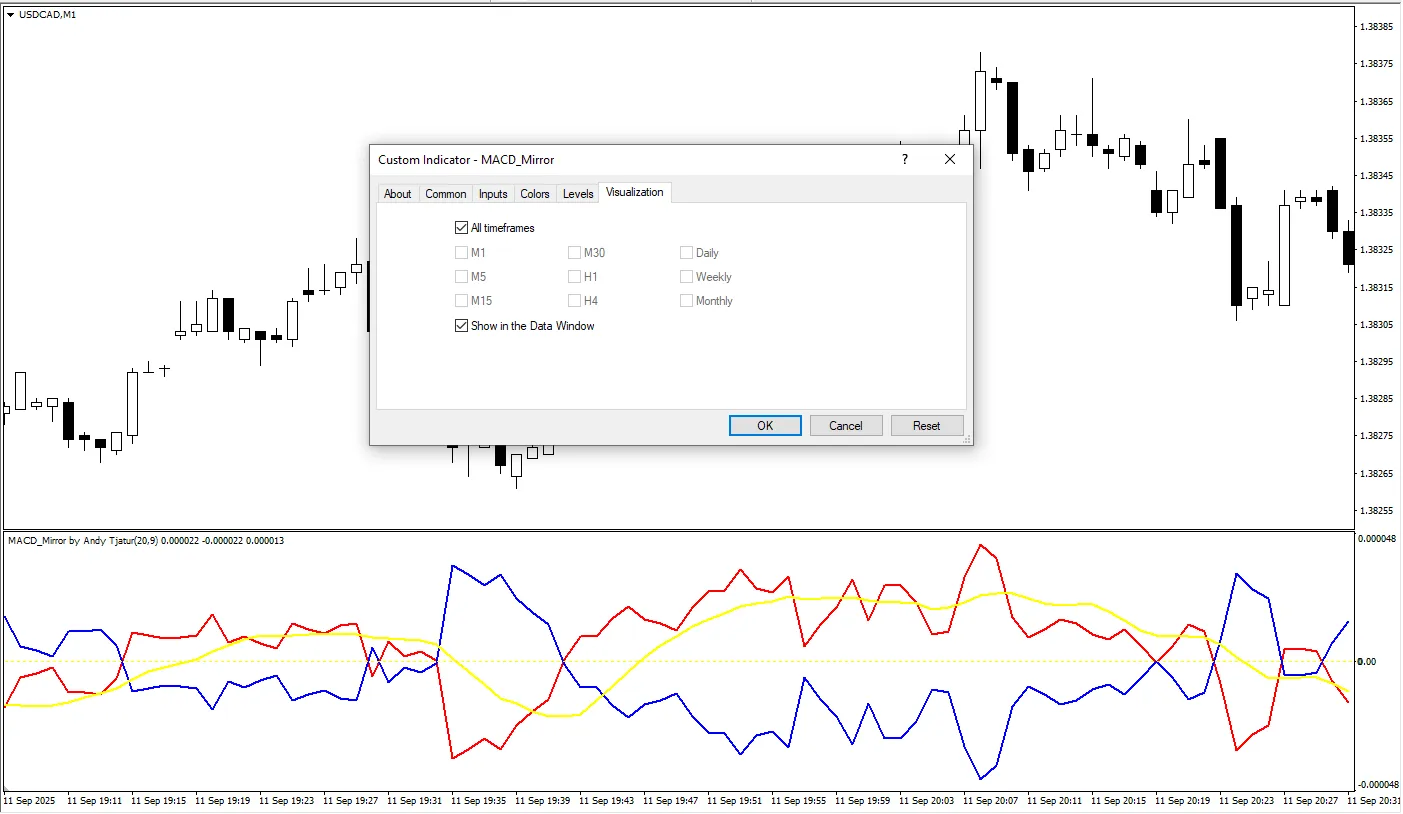This screenshot has height=814, width=1403.
Task: Reset the indicator settings
Action: click(927, 426)
